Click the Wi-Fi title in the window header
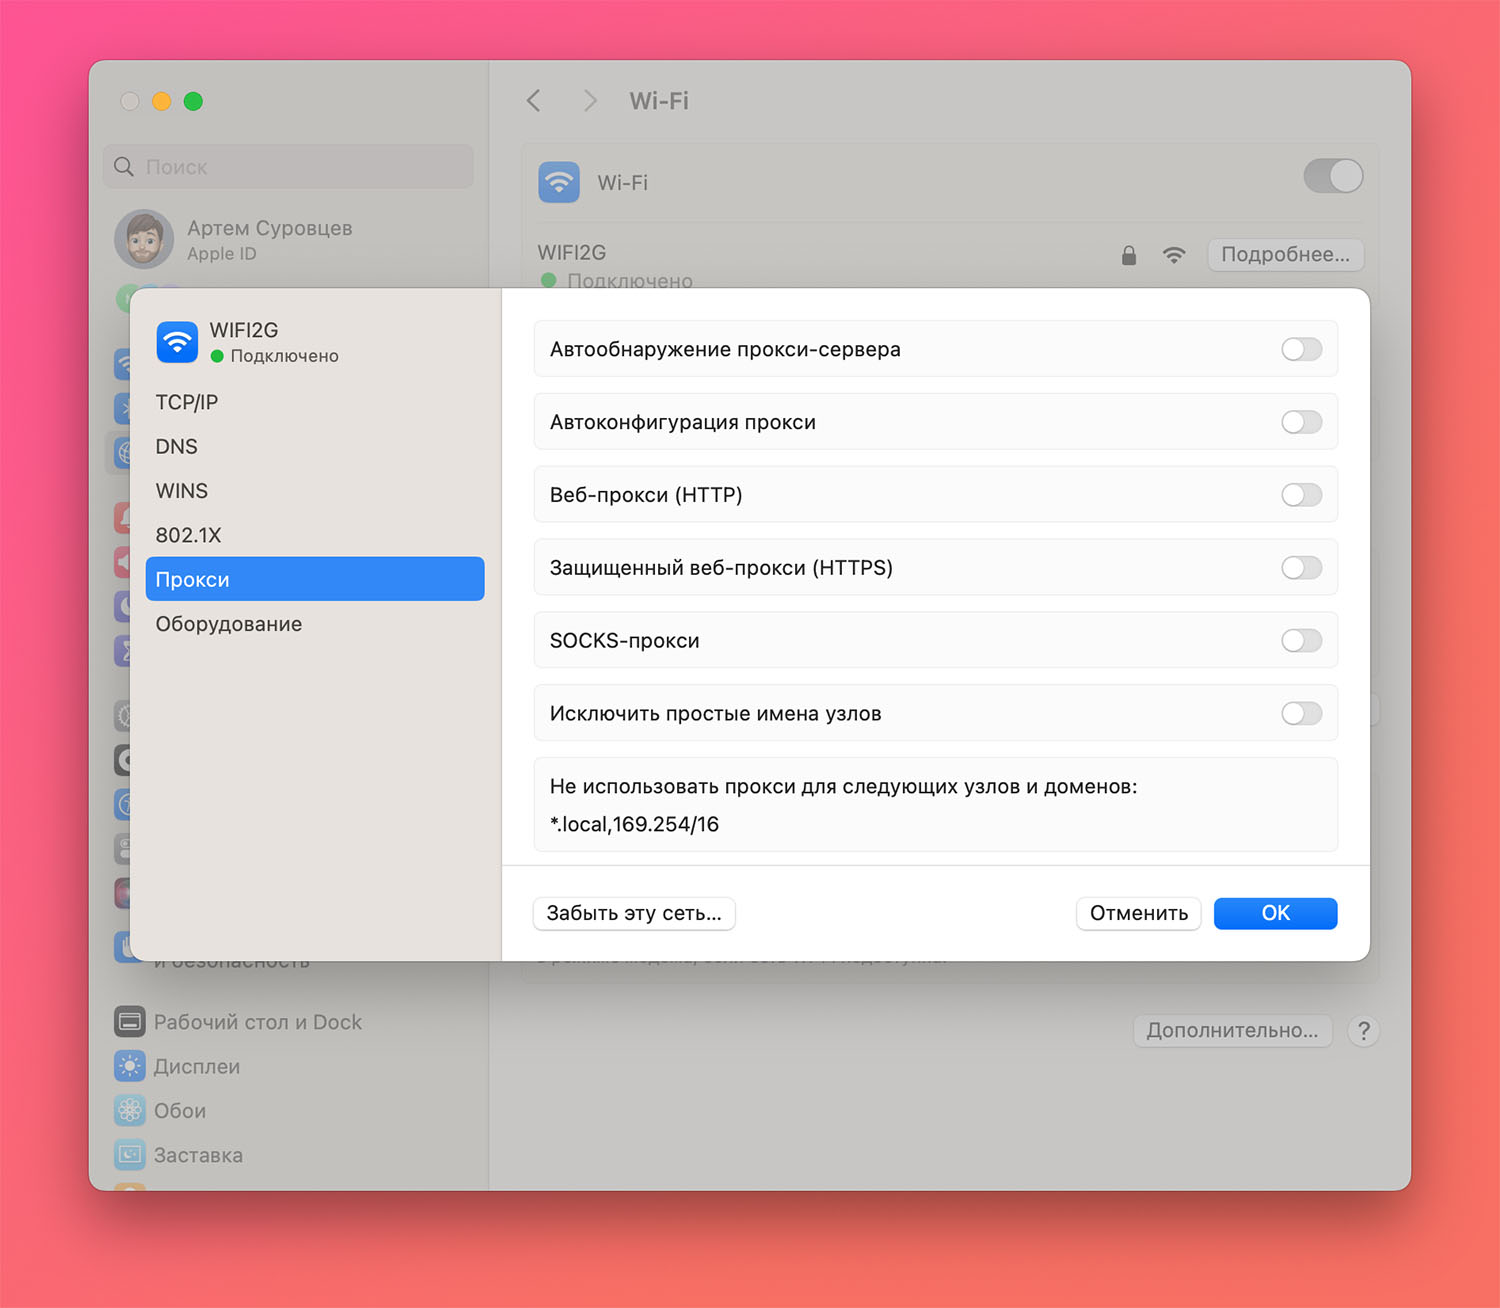Viewport: 1500px width, 1308px height. [x=659, y=101]
